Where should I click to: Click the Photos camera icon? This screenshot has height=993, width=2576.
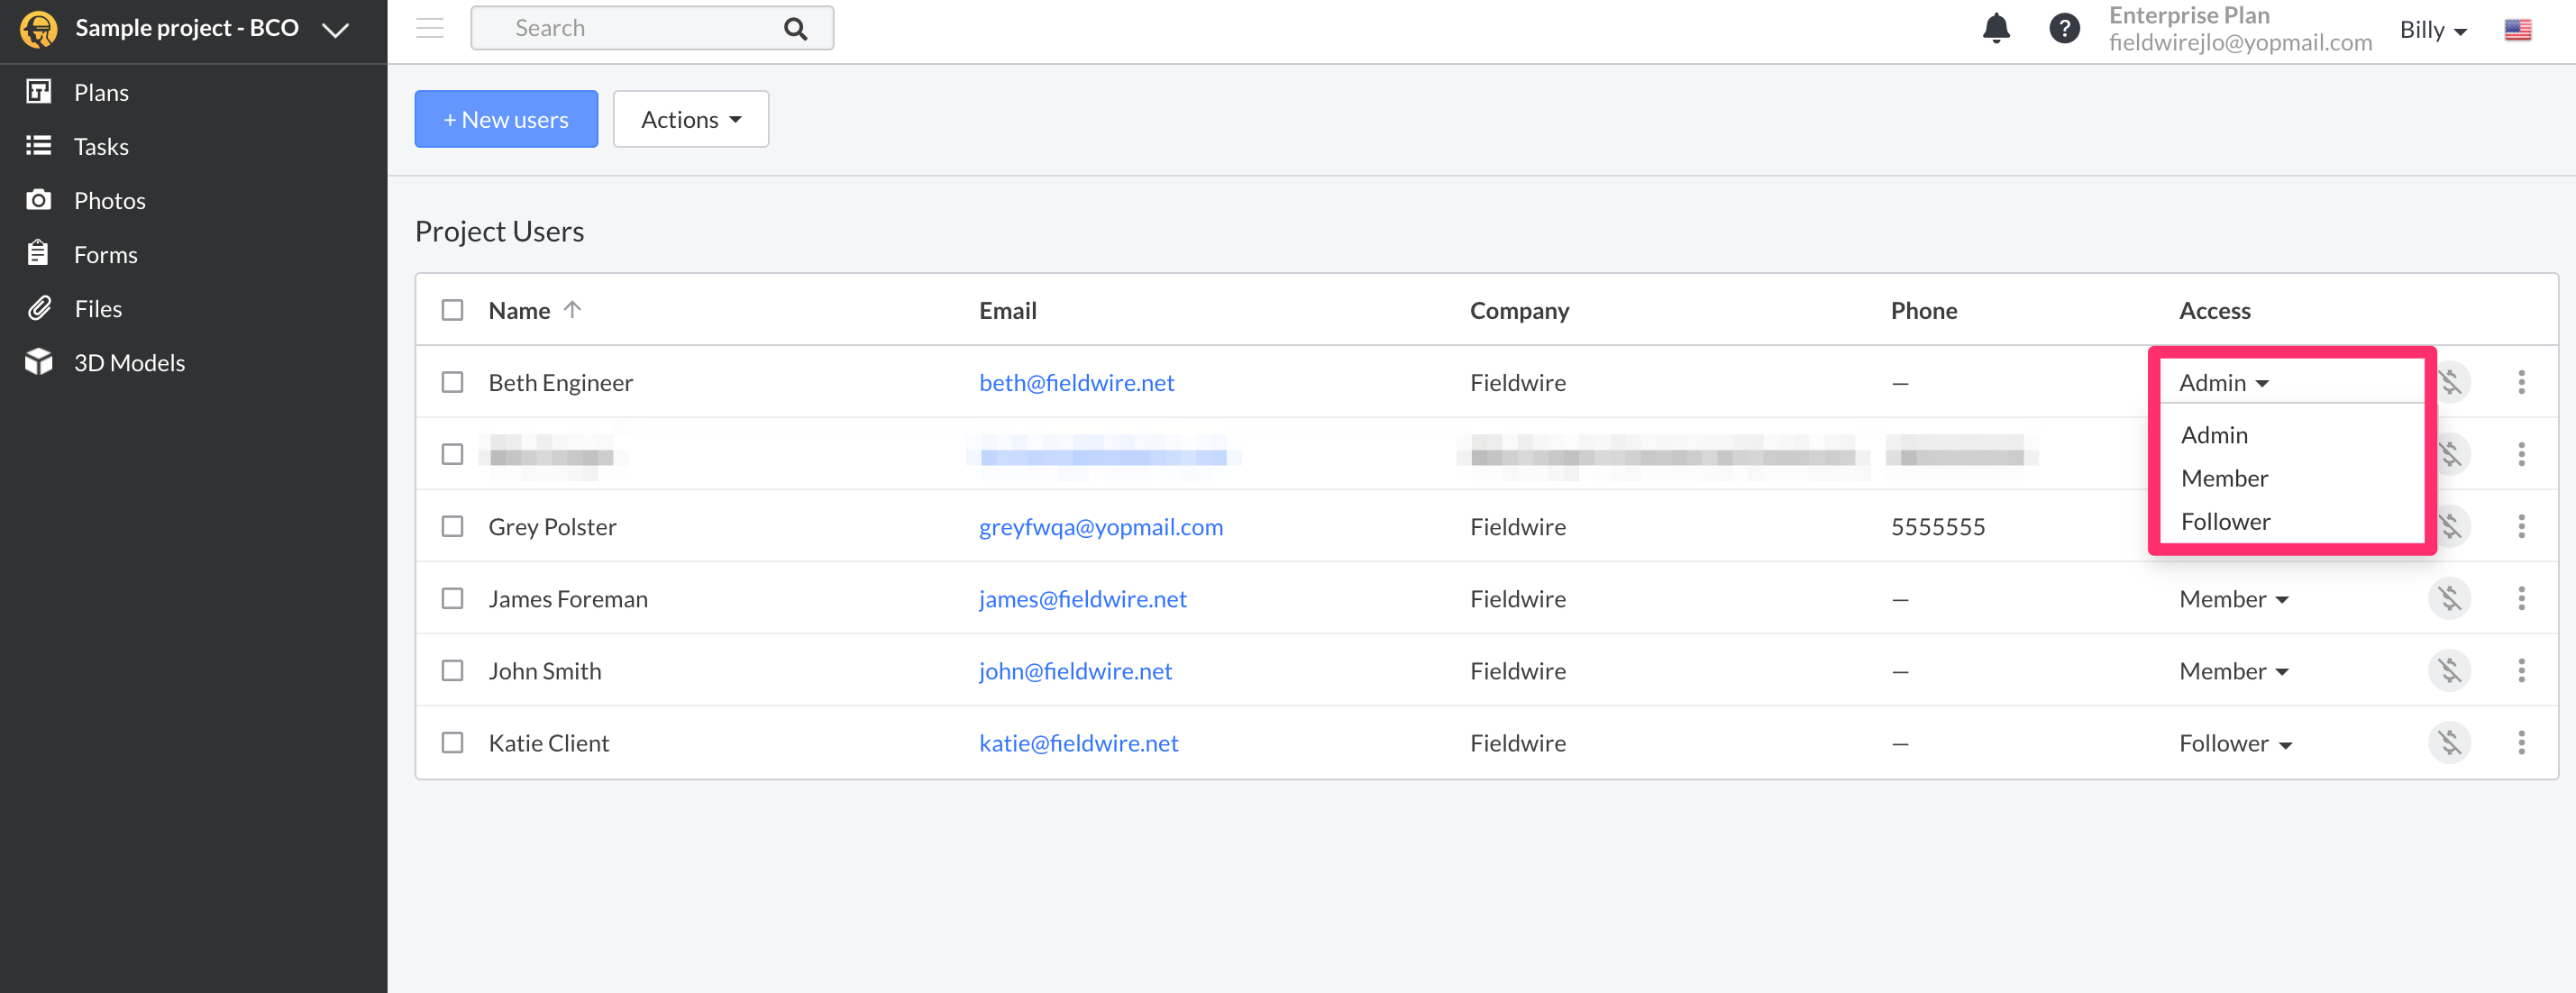[38, 200]
